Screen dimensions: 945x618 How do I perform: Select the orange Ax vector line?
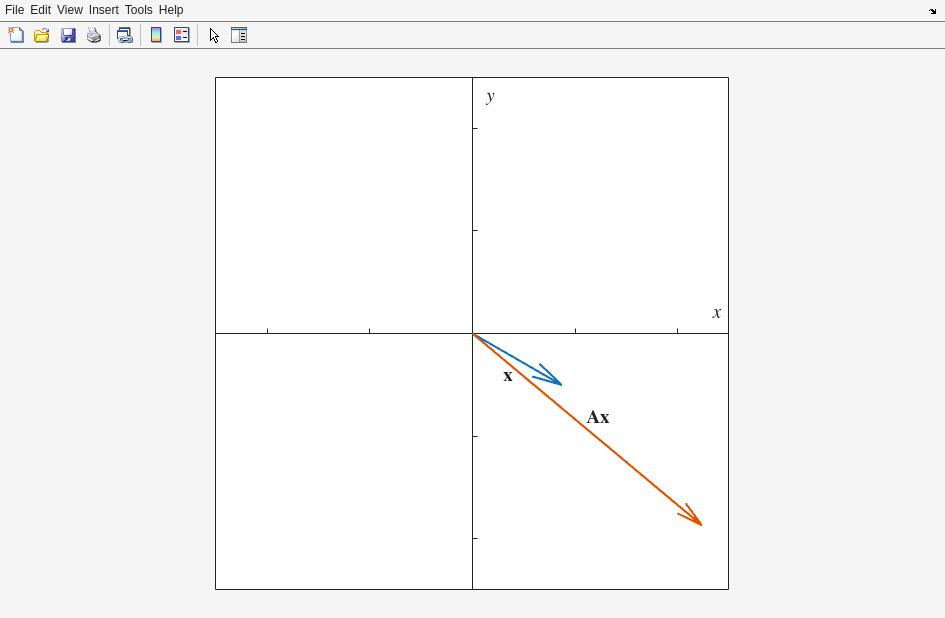pyautogui.click(x=620, y=456)
